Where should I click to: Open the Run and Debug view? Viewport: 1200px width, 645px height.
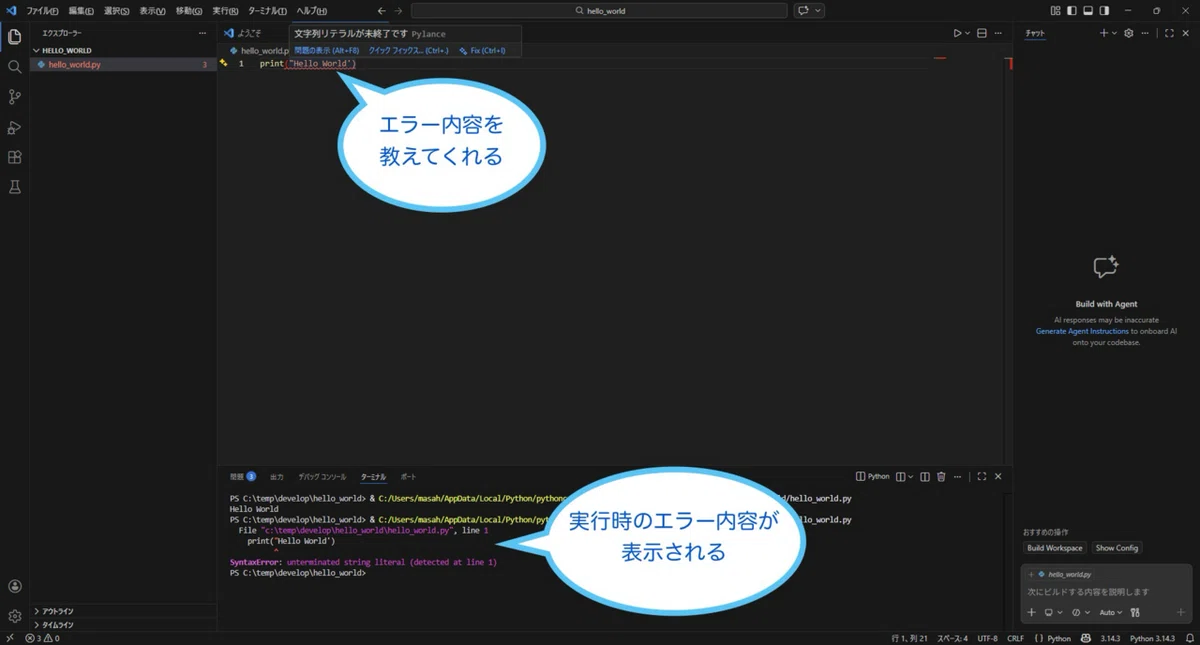pos(14,127)
